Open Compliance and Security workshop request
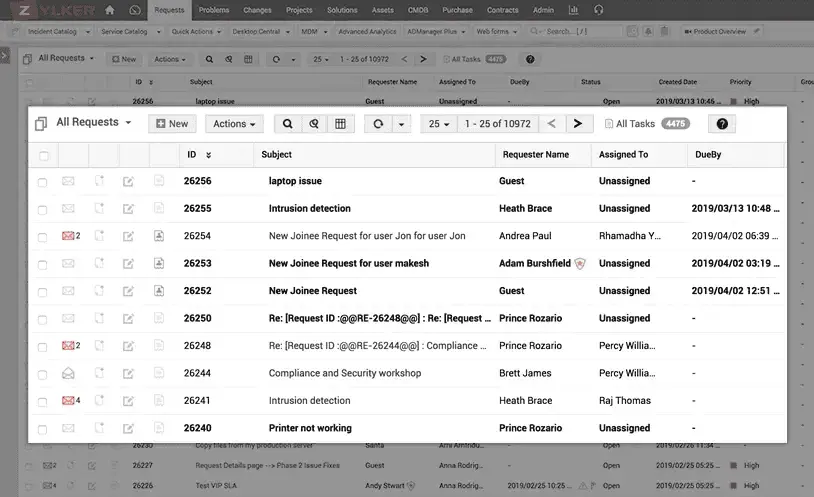Screen dimensions: 814x497 pyautogui.click(x=345, y=373)
